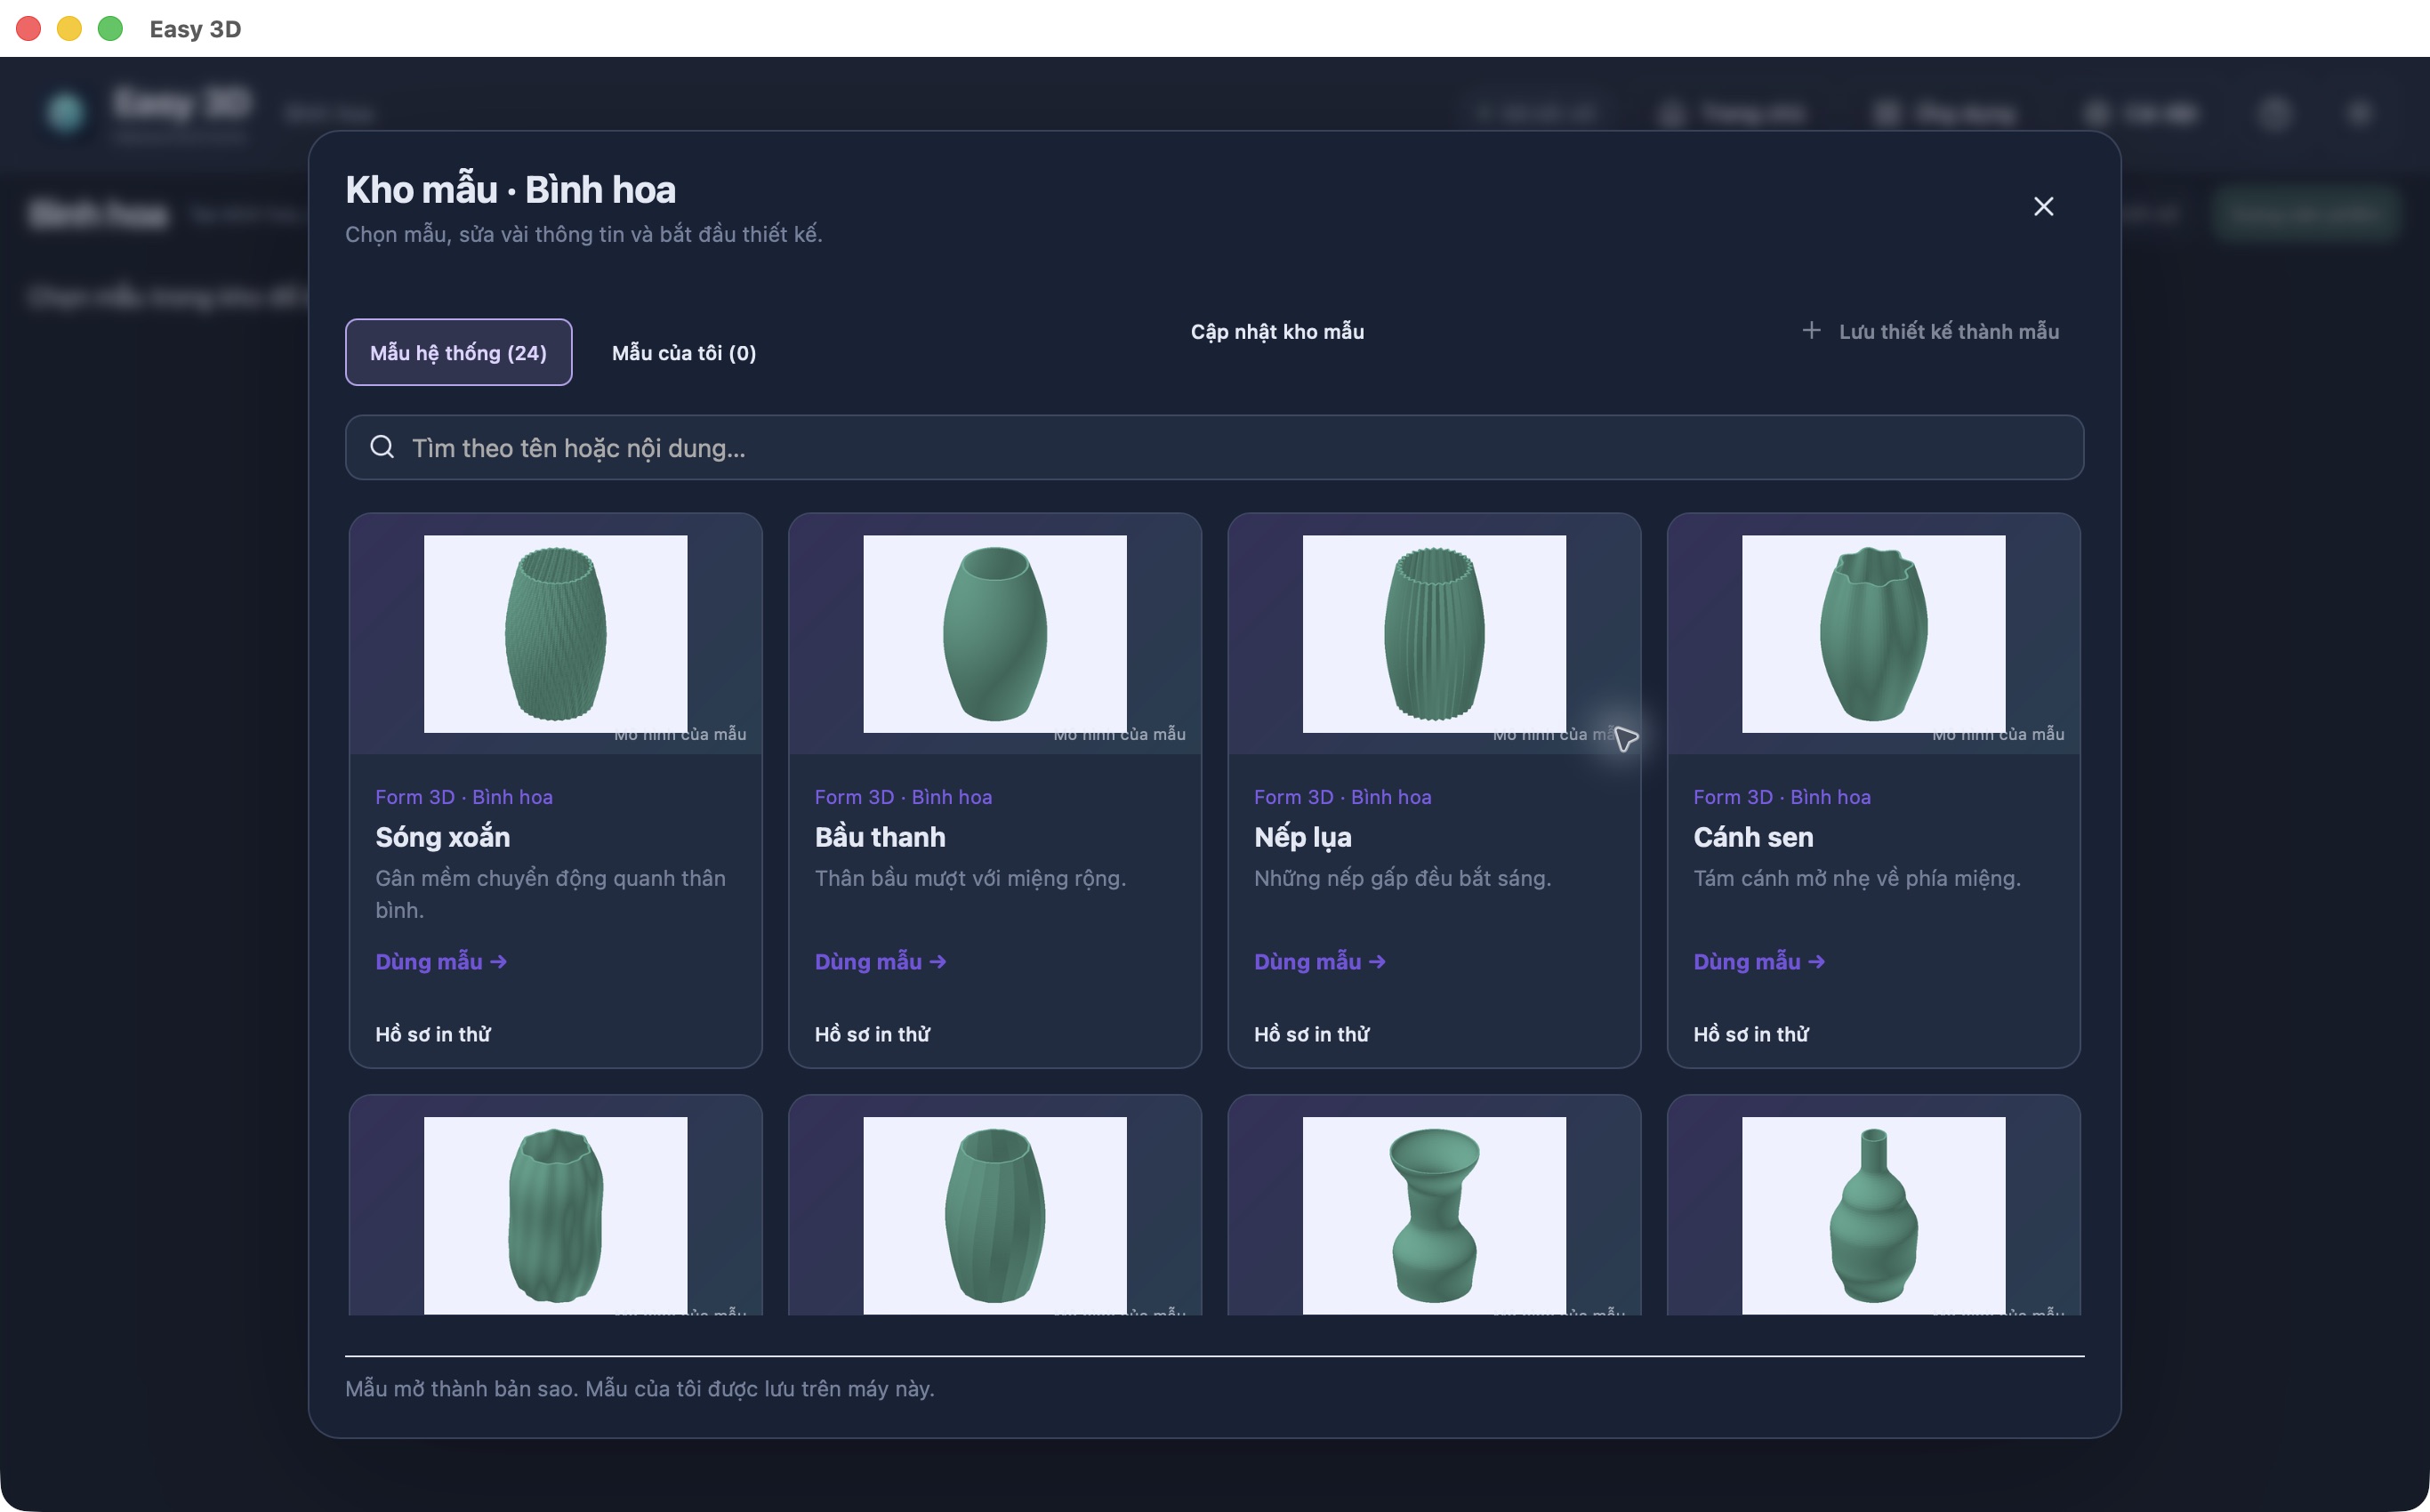Open the Bầu thanh vase thumbnail

tap(995, 634)
